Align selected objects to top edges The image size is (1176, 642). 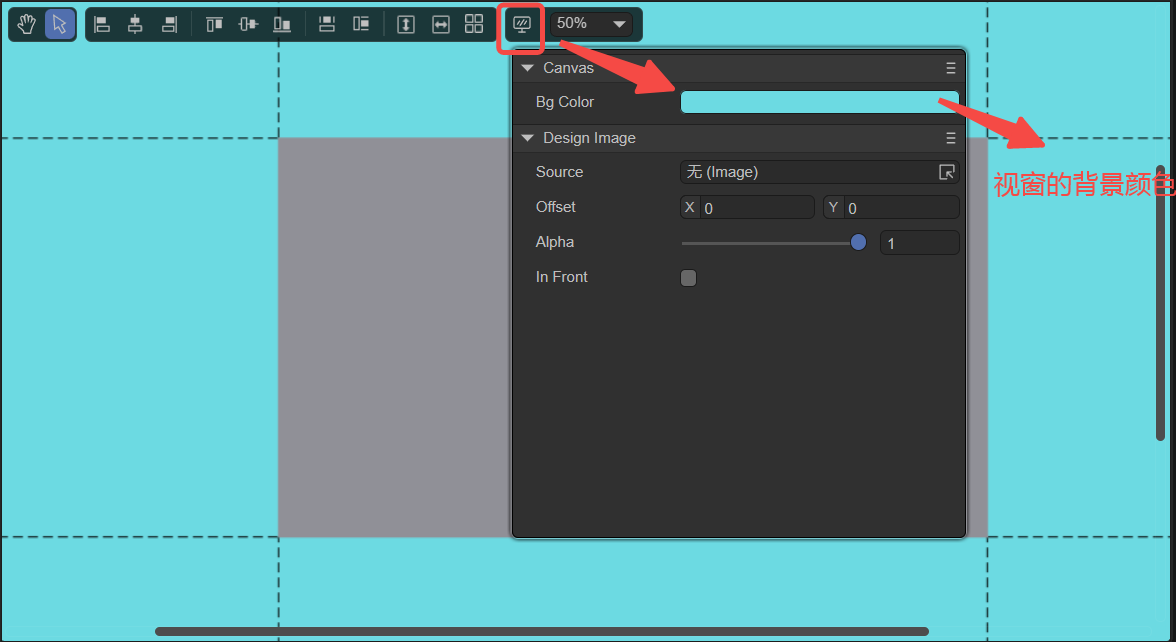click(214, 24)
